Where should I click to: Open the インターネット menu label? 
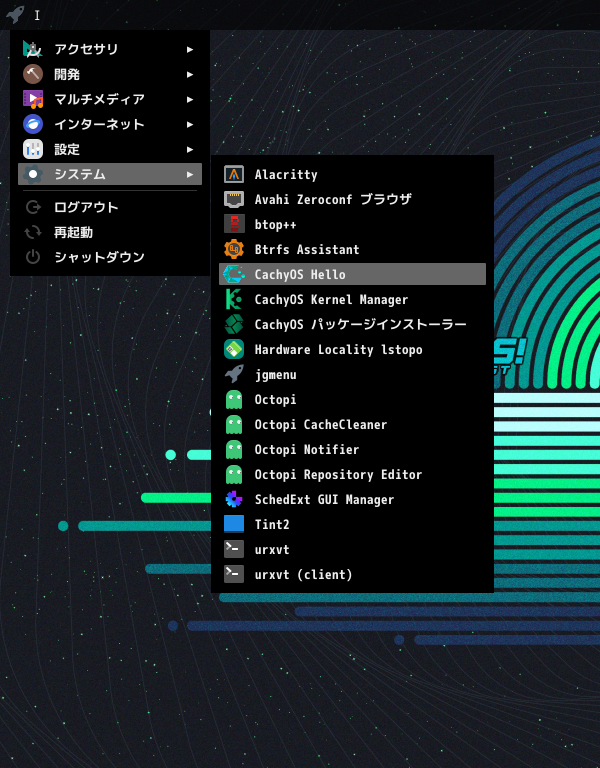point(99,124)
